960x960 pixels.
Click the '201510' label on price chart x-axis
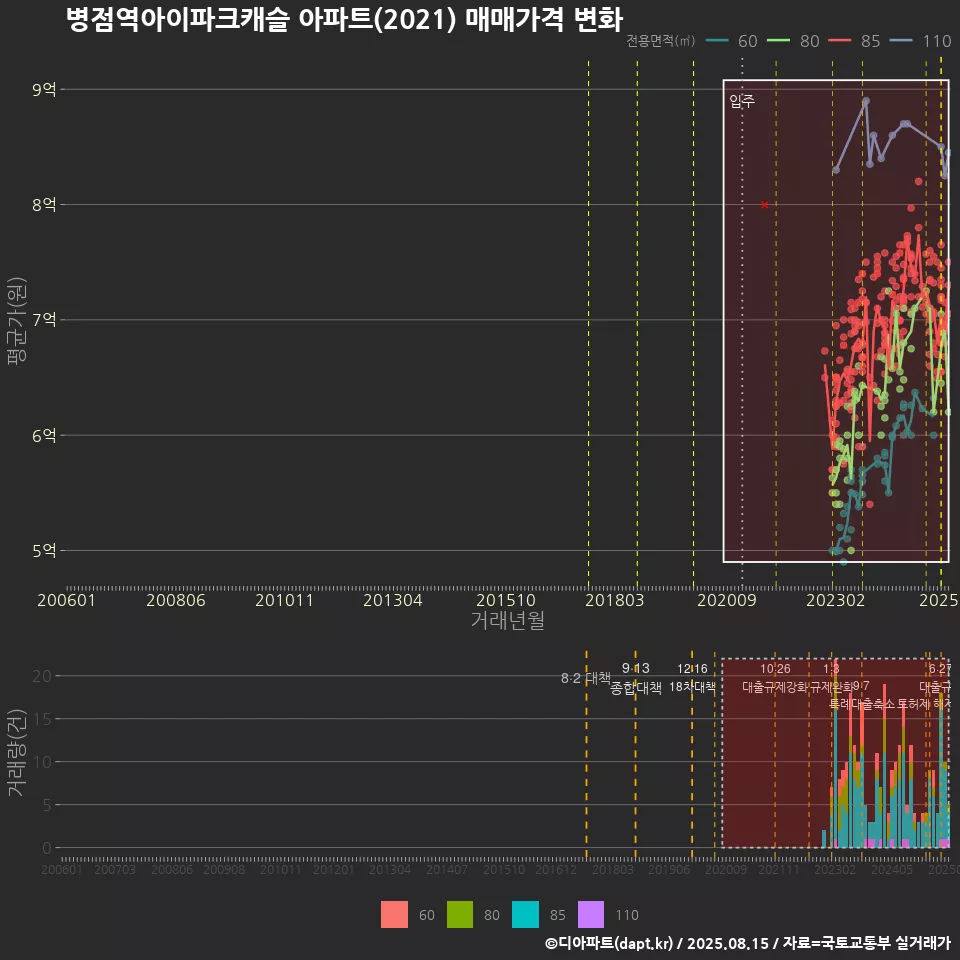[506, 600]
